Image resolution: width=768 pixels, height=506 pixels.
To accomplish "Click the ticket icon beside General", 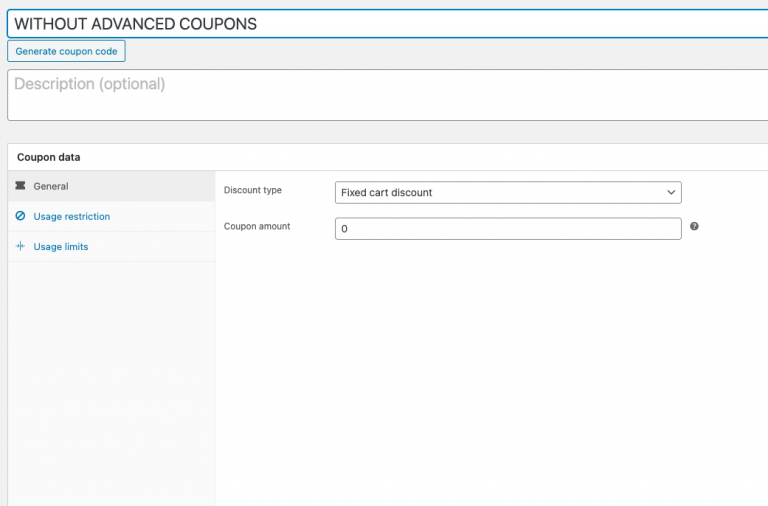I will [x=20, y=186].
